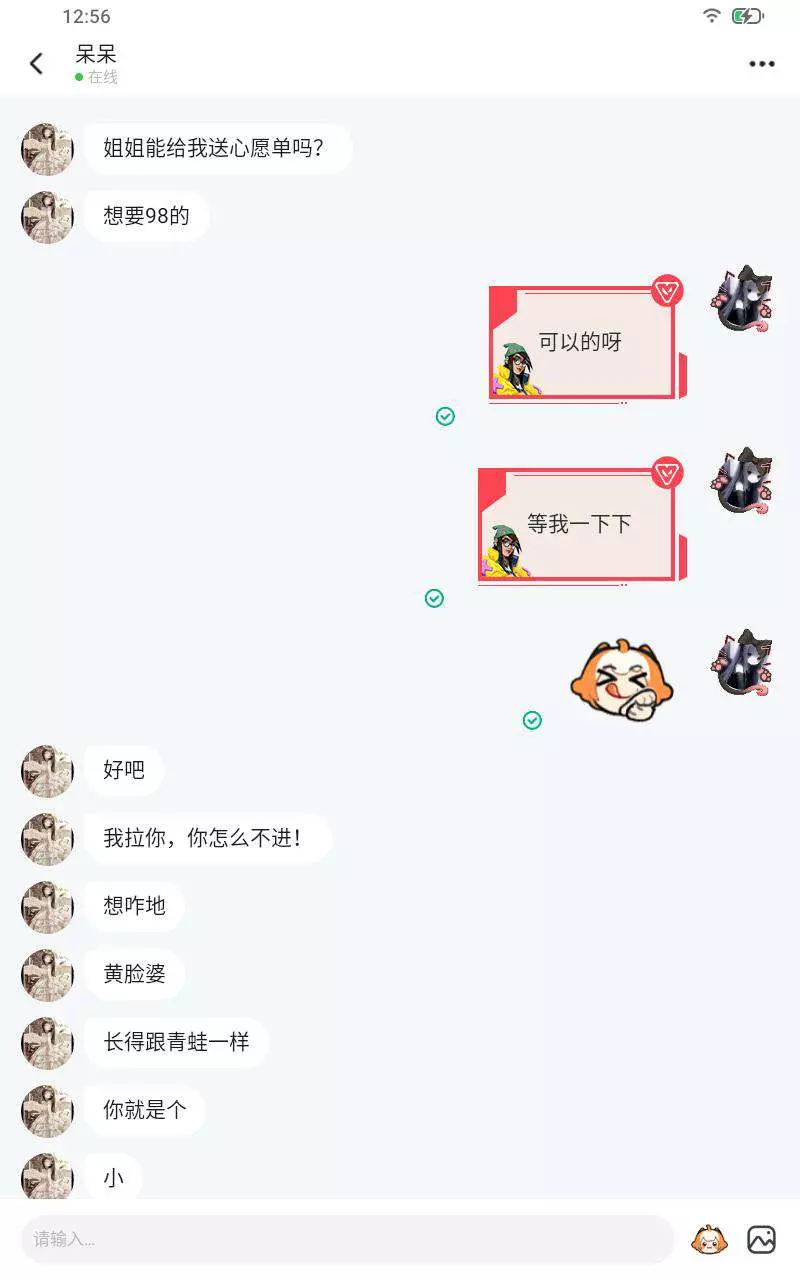Open the emoji sticker picker icon

coord(710,1240)
